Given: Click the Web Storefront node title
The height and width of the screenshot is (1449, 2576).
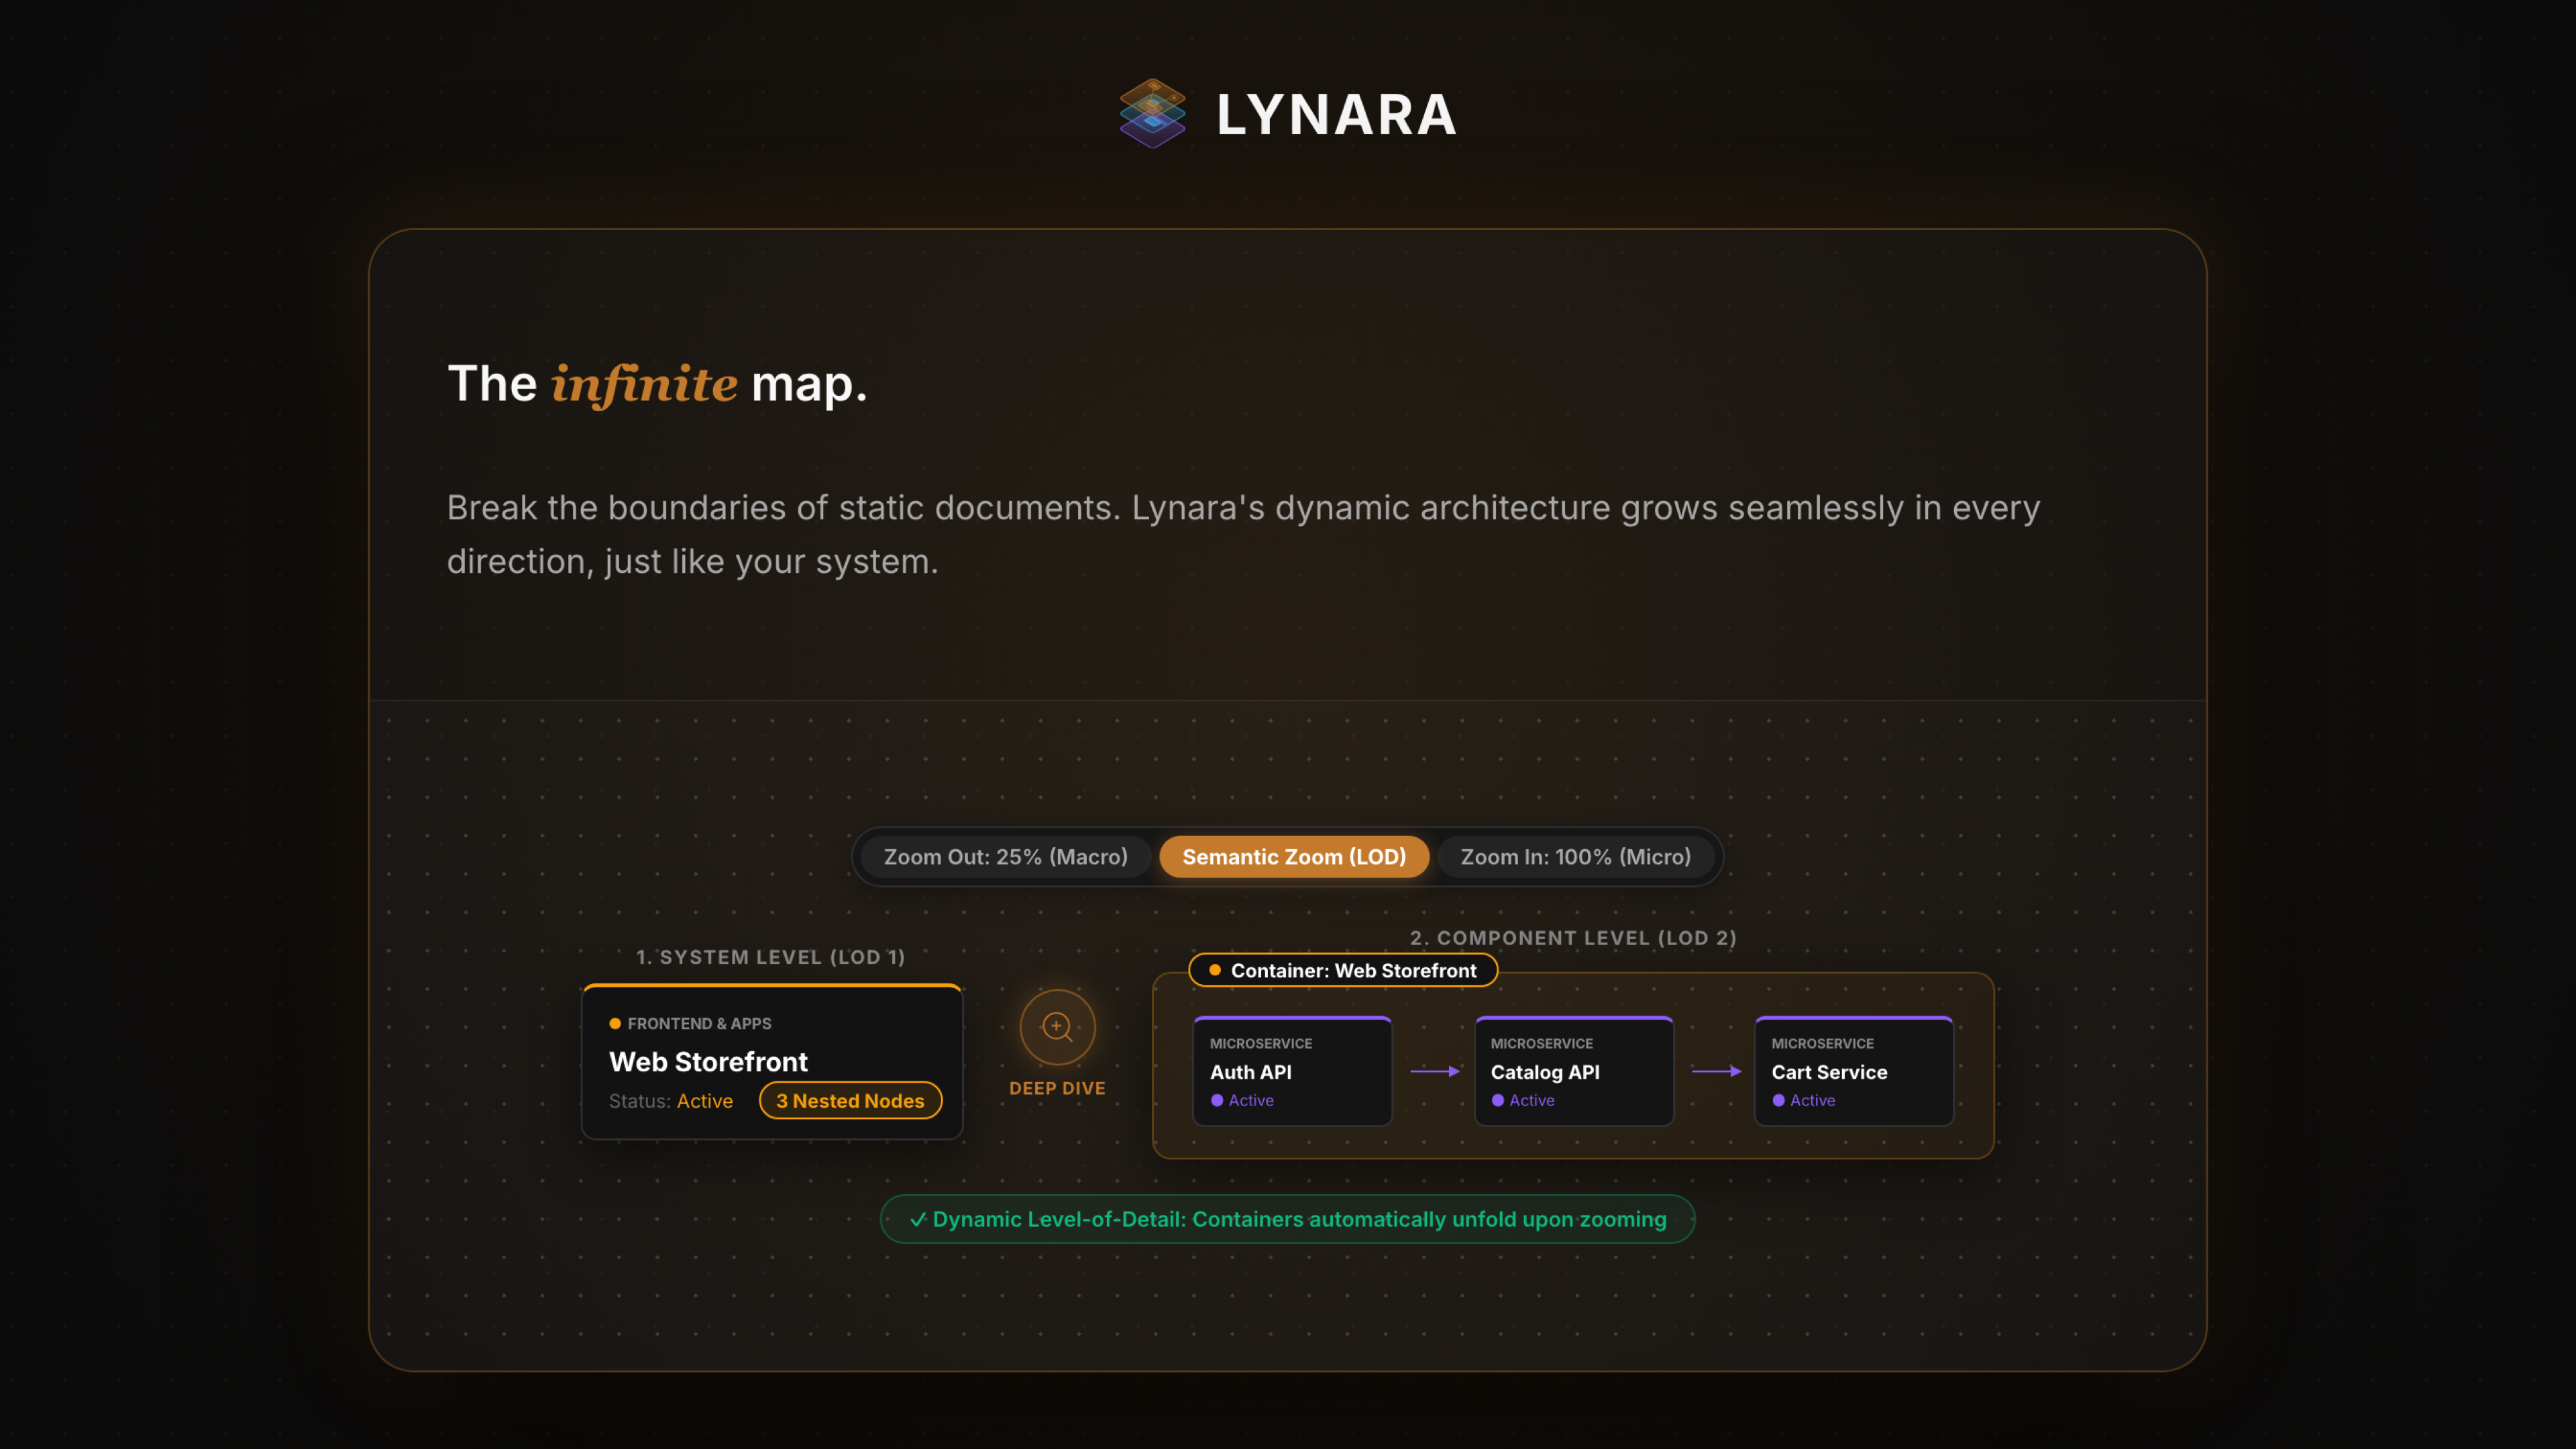Looking at the screenshot, I should [708, 1061].
